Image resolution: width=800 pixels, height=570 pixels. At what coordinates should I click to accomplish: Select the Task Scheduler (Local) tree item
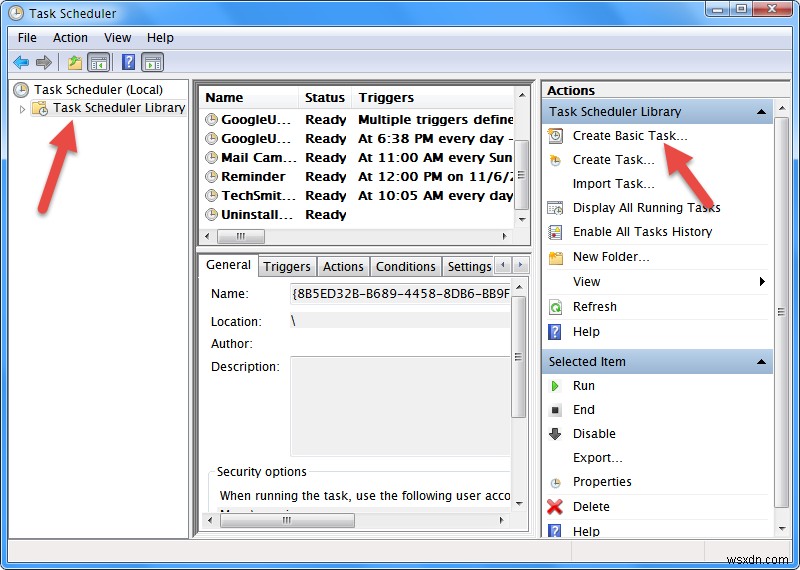click(98, 90)
